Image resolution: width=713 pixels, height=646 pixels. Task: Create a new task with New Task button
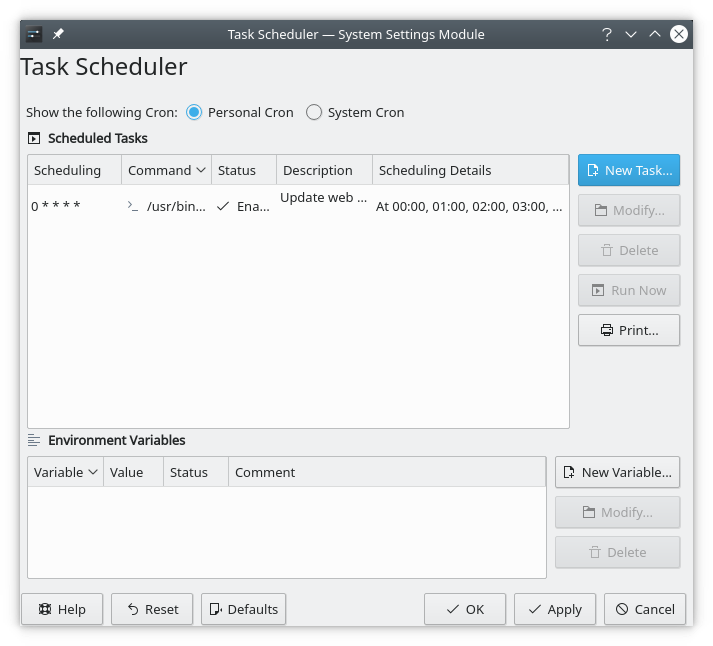[628, 170]
